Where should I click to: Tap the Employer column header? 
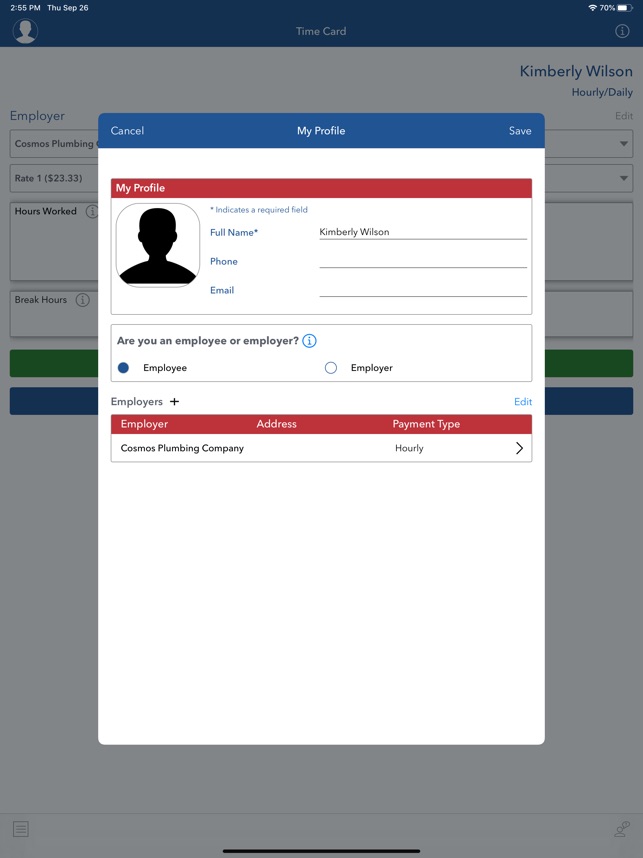pyautogui.click(x=144, y=424)
